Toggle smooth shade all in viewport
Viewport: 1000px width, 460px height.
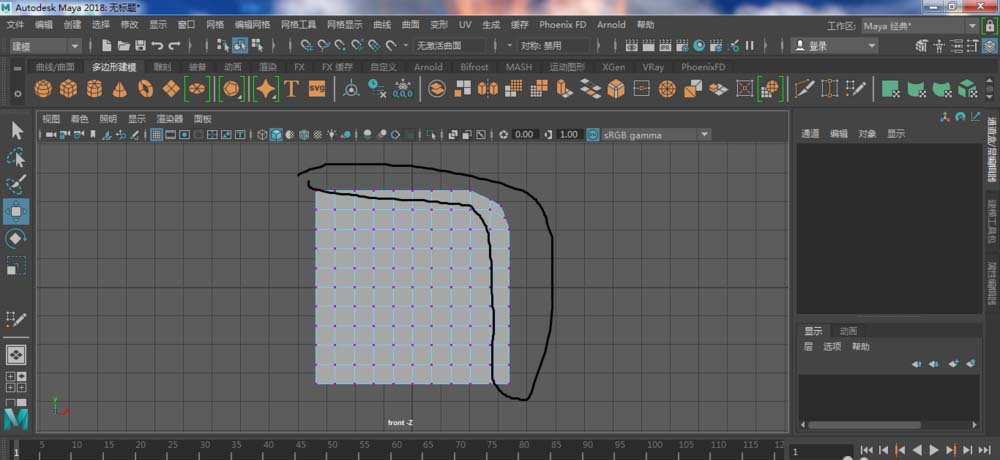pos(276,135)
